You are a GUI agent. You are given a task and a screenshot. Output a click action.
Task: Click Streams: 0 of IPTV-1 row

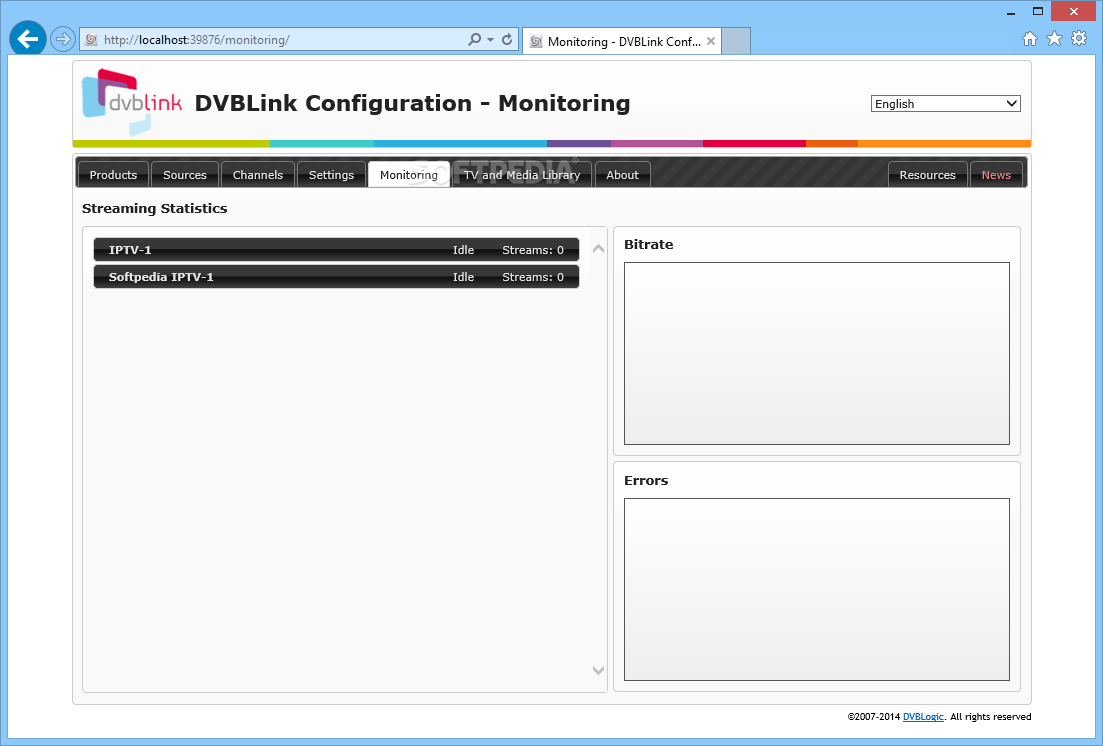(x=533, y=250)
